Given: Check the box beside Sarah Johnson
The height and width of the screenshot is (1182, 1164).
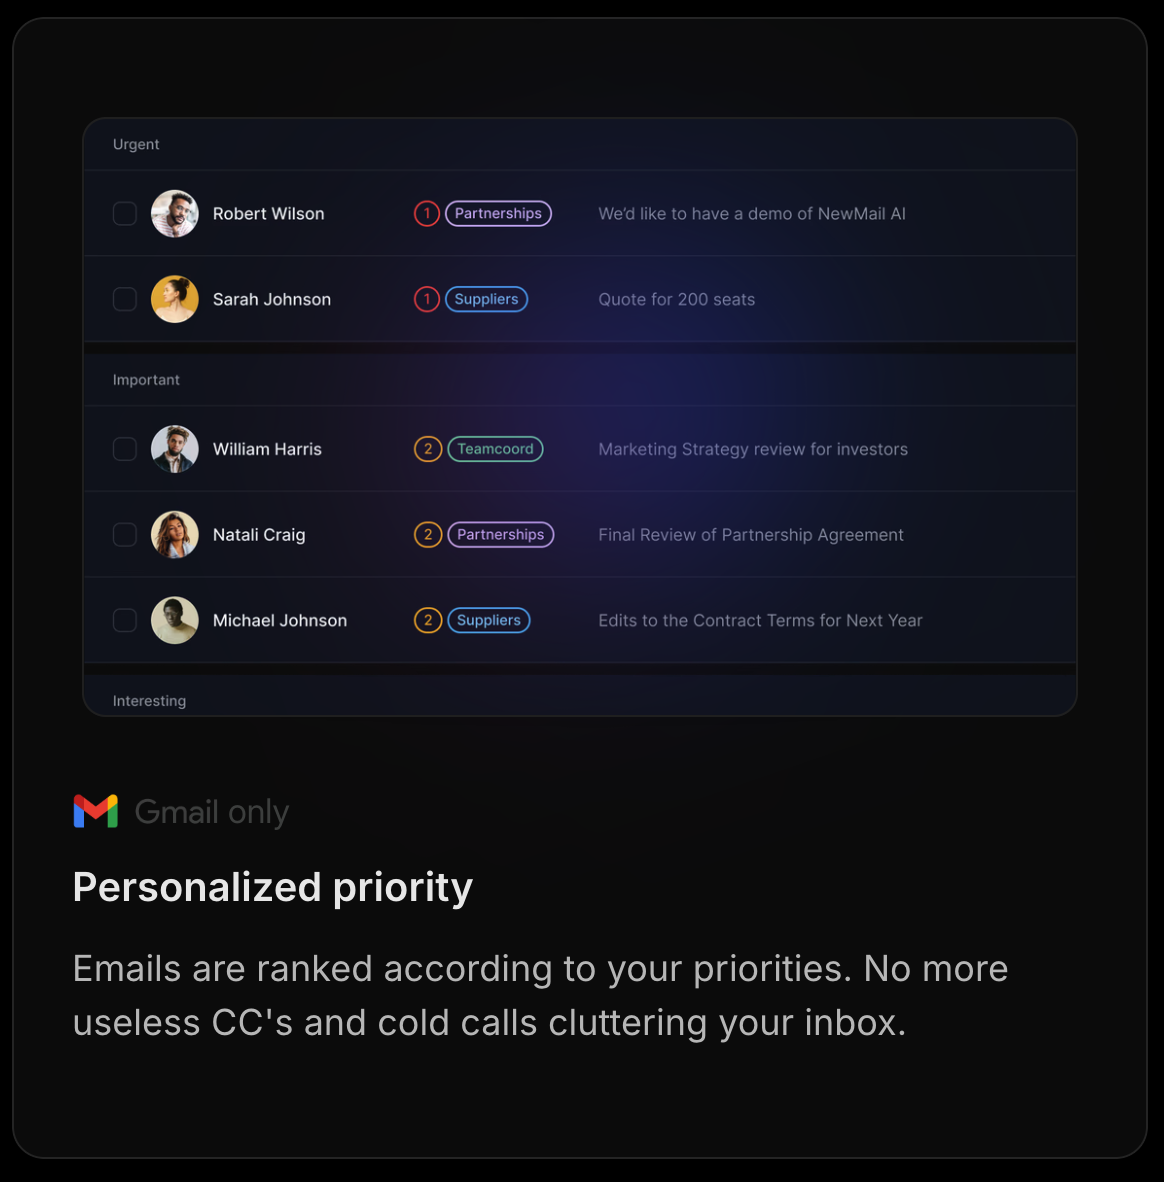Looking at the screenshot, I should point(125,299).
